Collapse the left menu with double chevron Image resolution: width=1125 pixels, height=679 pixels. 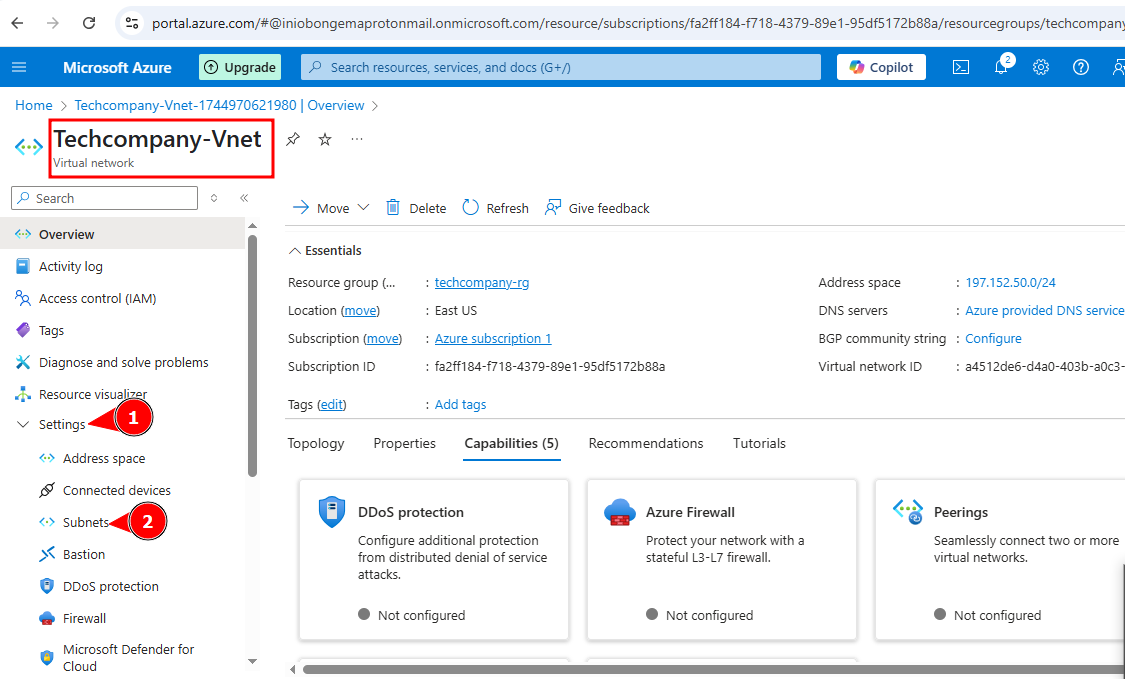(x=244, y=198)
